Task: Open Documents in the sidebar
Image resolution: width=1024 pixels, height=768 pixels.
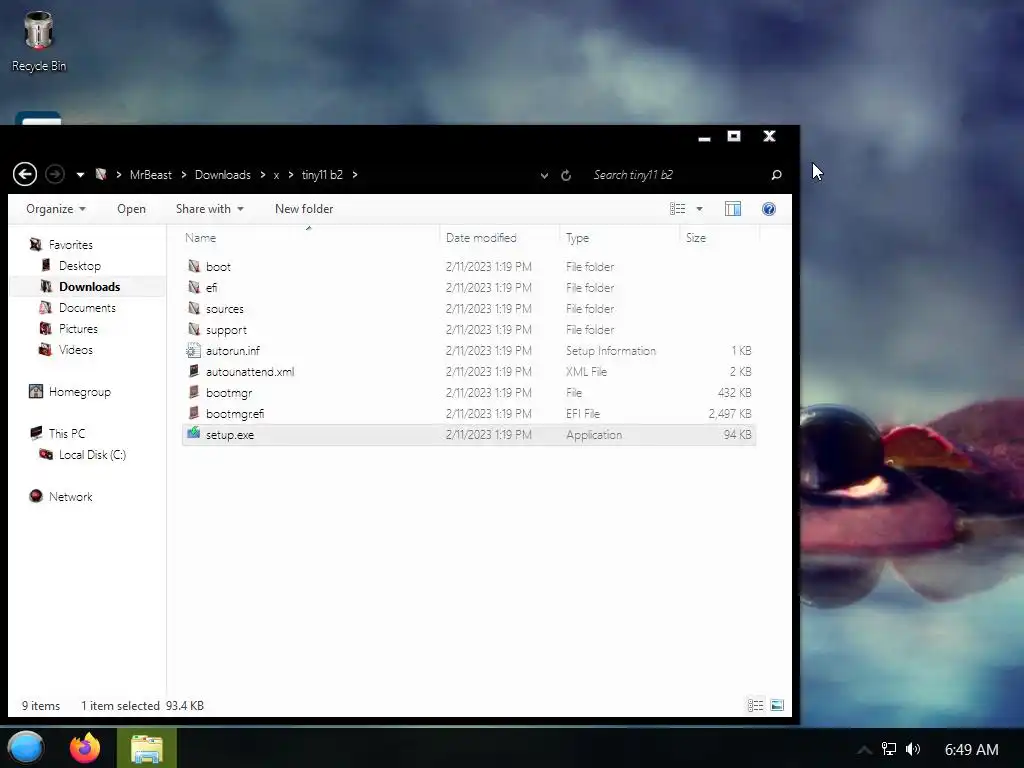Action: pyautogui.click(x=87, y=308)
